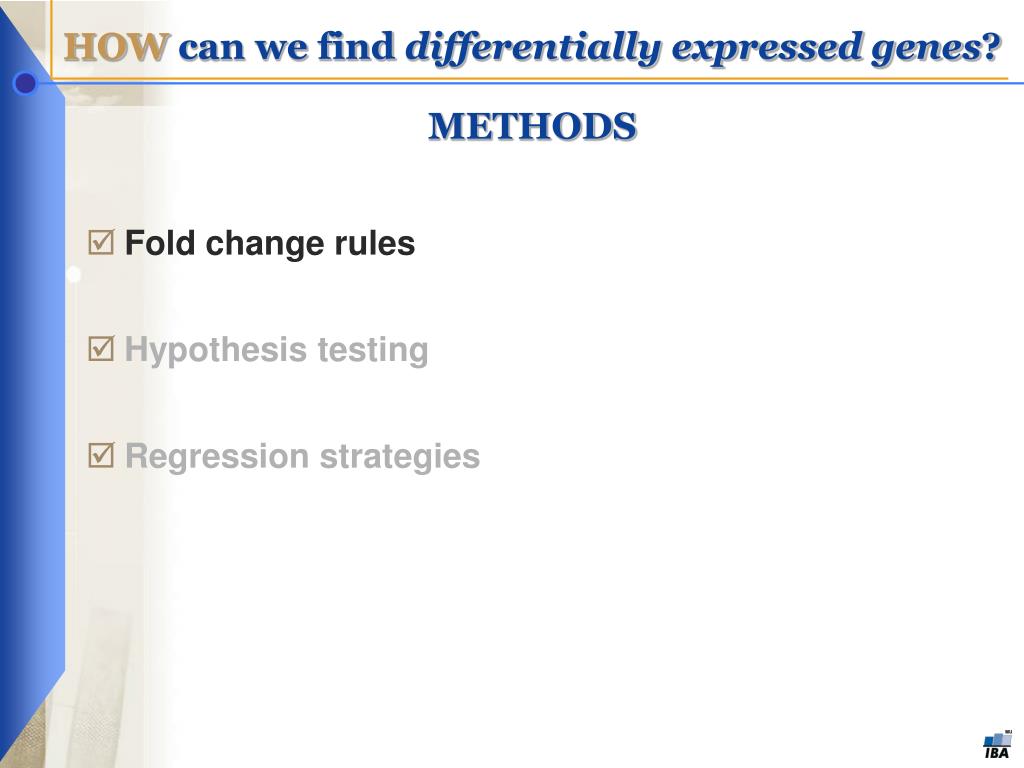
Task: Select the Fold change rules text
Action: [x=270, y=244]
